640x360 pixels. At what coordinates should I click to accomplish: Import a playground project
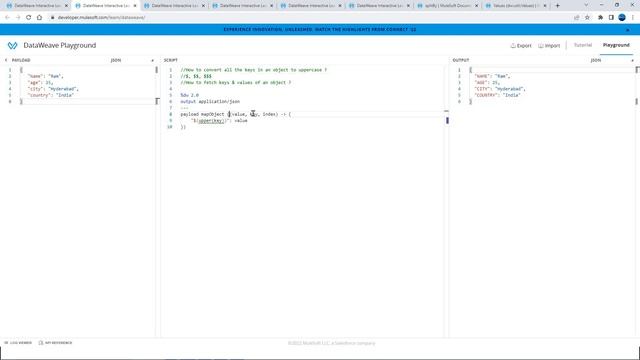tap(549, 46)
